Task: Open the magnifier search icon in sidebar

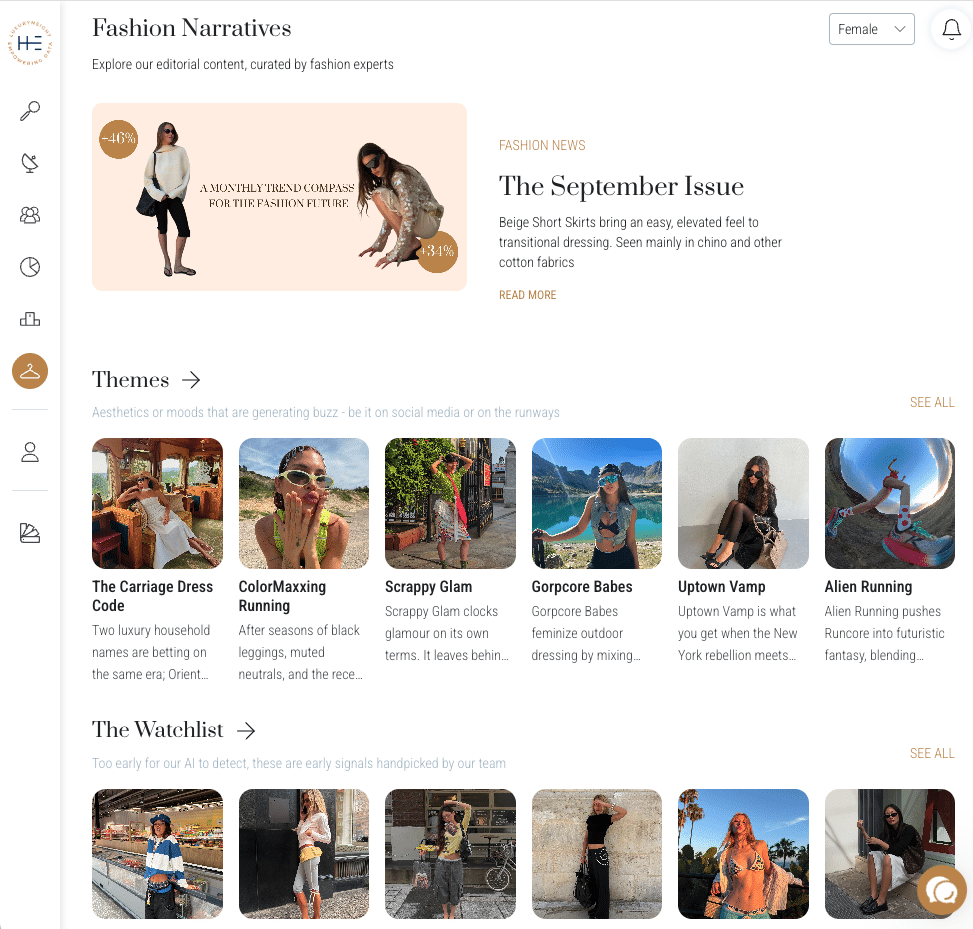Action: click(30, 110)
